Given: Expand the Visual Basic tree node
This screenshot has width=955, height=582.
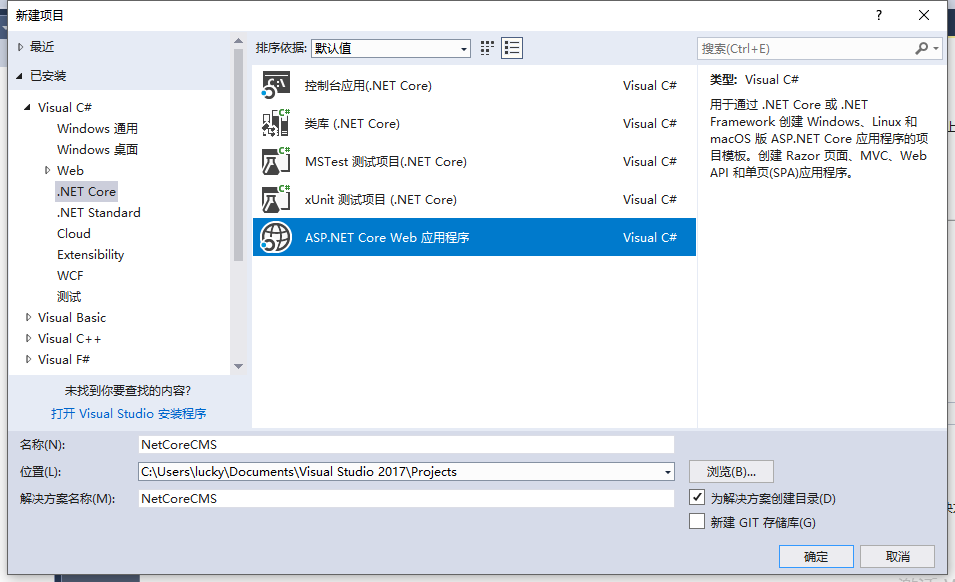Looking at the screenshot, I should point(28,317).
